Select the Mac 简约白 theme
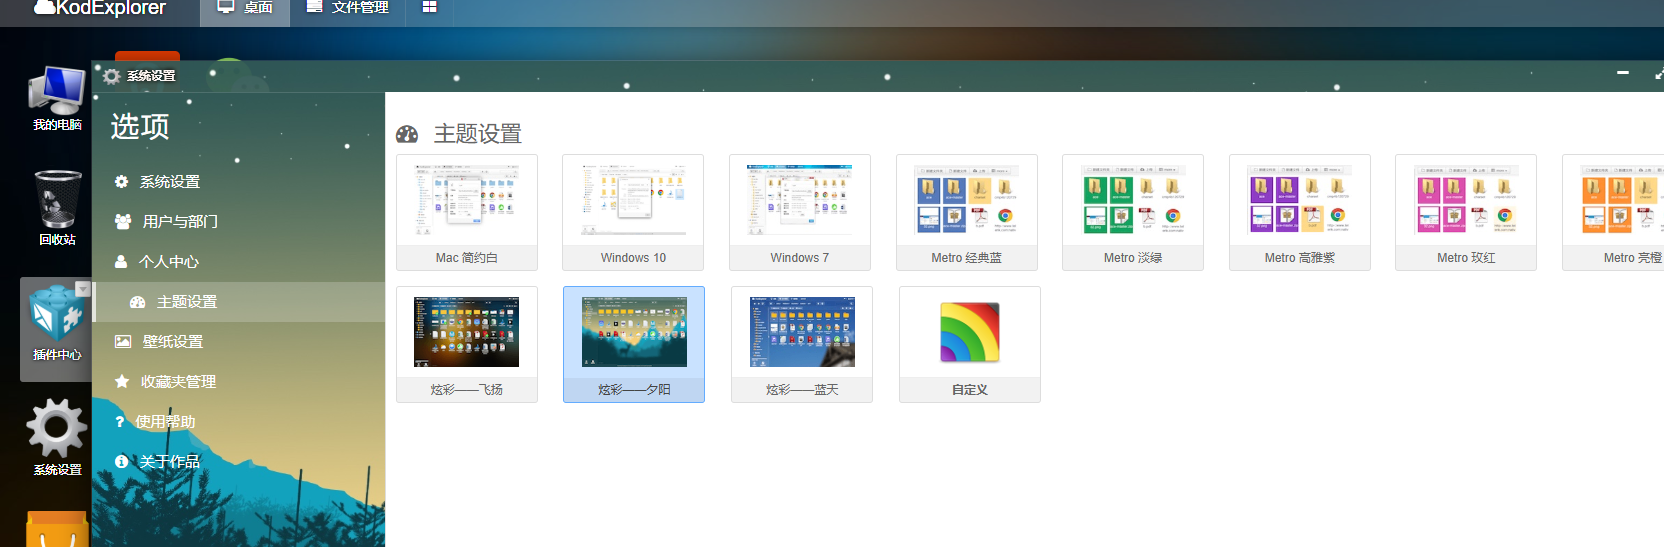Viewport: 1664px width, 547px height. click(467, 212)
